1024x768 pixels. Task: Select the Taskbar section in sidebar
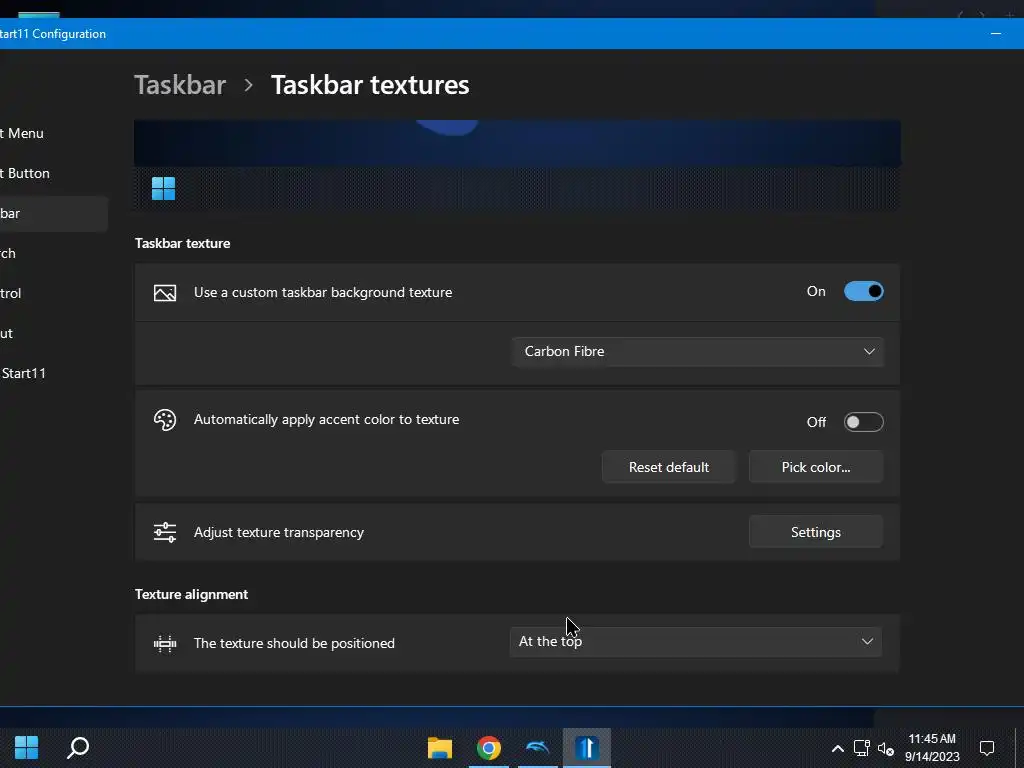point(54,214)
